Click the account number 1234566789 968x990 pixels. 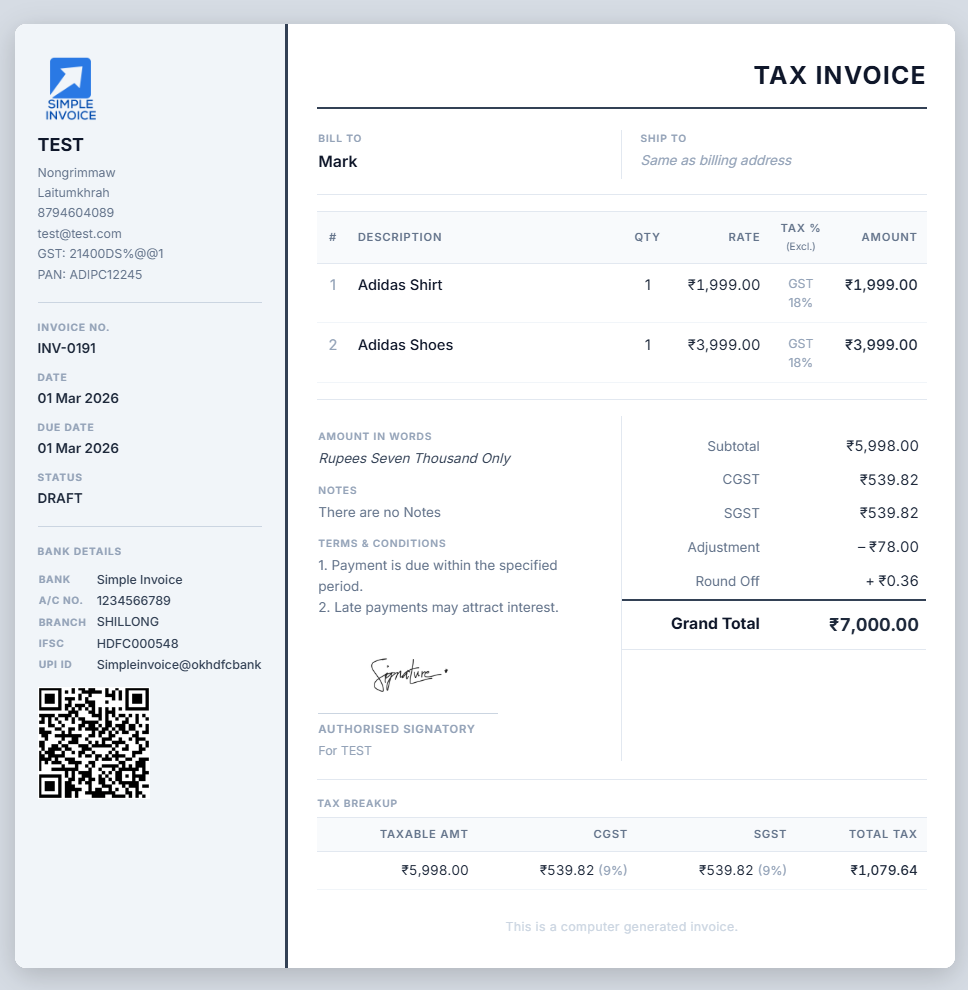pyautogui.click(x=133, y=601)
